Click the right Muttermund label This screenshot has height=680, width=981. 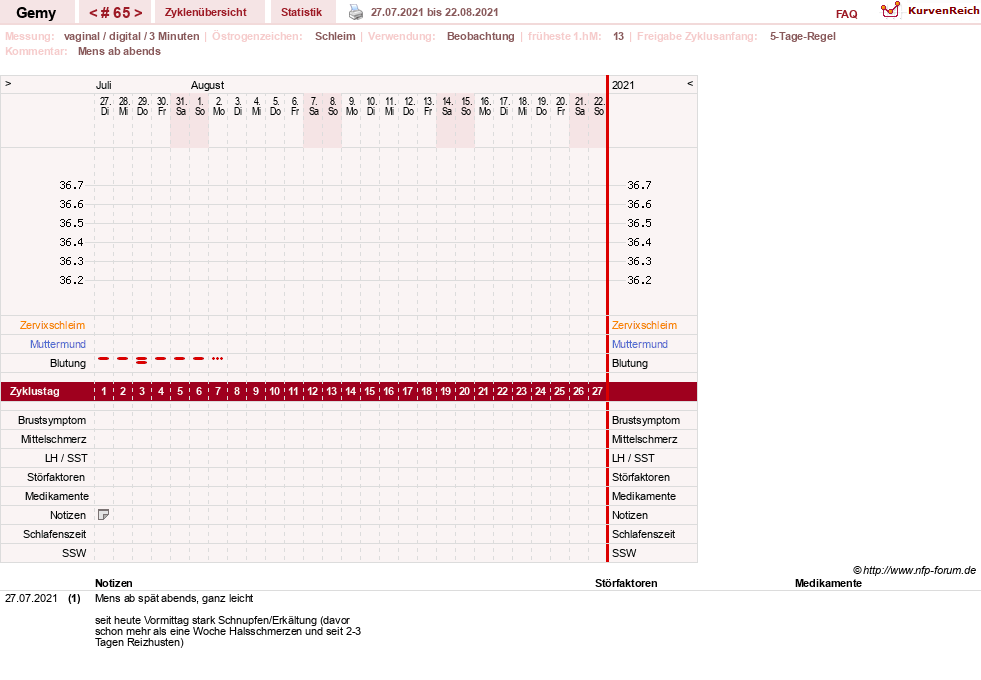(639, 344)
